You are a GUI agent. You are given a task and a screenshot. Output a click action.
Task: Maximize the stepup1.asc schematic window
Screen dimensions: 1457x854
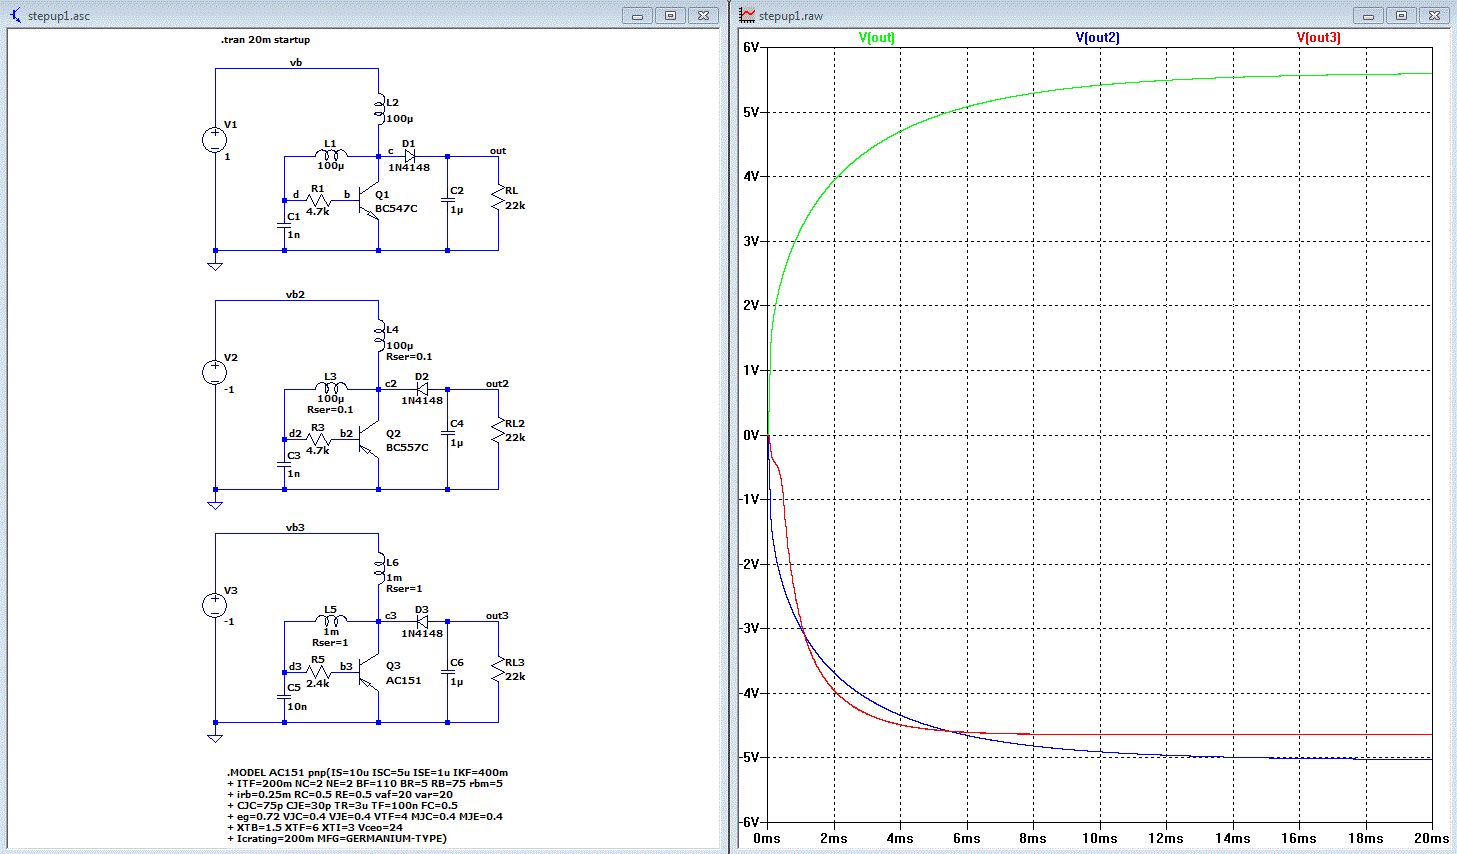pyautogui.click(x=671, y=15)
